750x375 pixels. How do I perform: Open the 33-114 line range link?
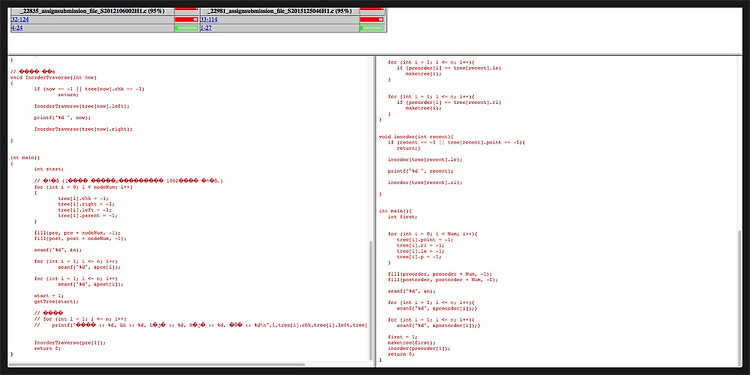tap(209, 20)
